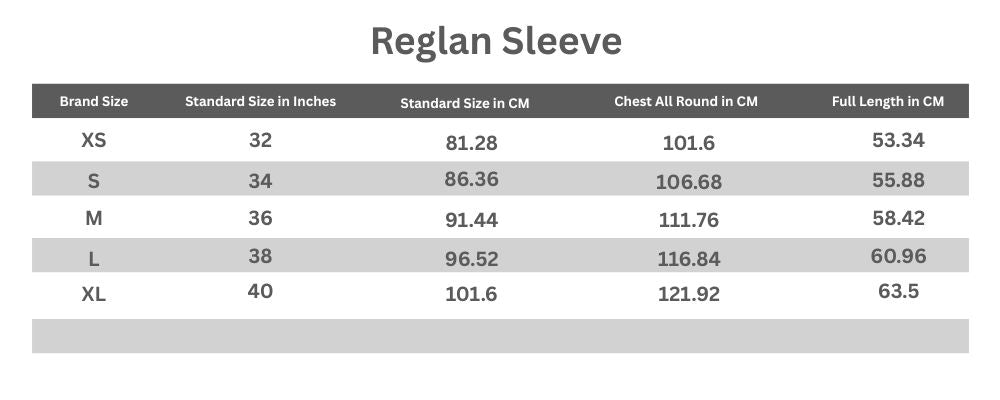1000x400 pixels.
Task: Click the Full Length in CM header
Action: [x=888, y=102]
